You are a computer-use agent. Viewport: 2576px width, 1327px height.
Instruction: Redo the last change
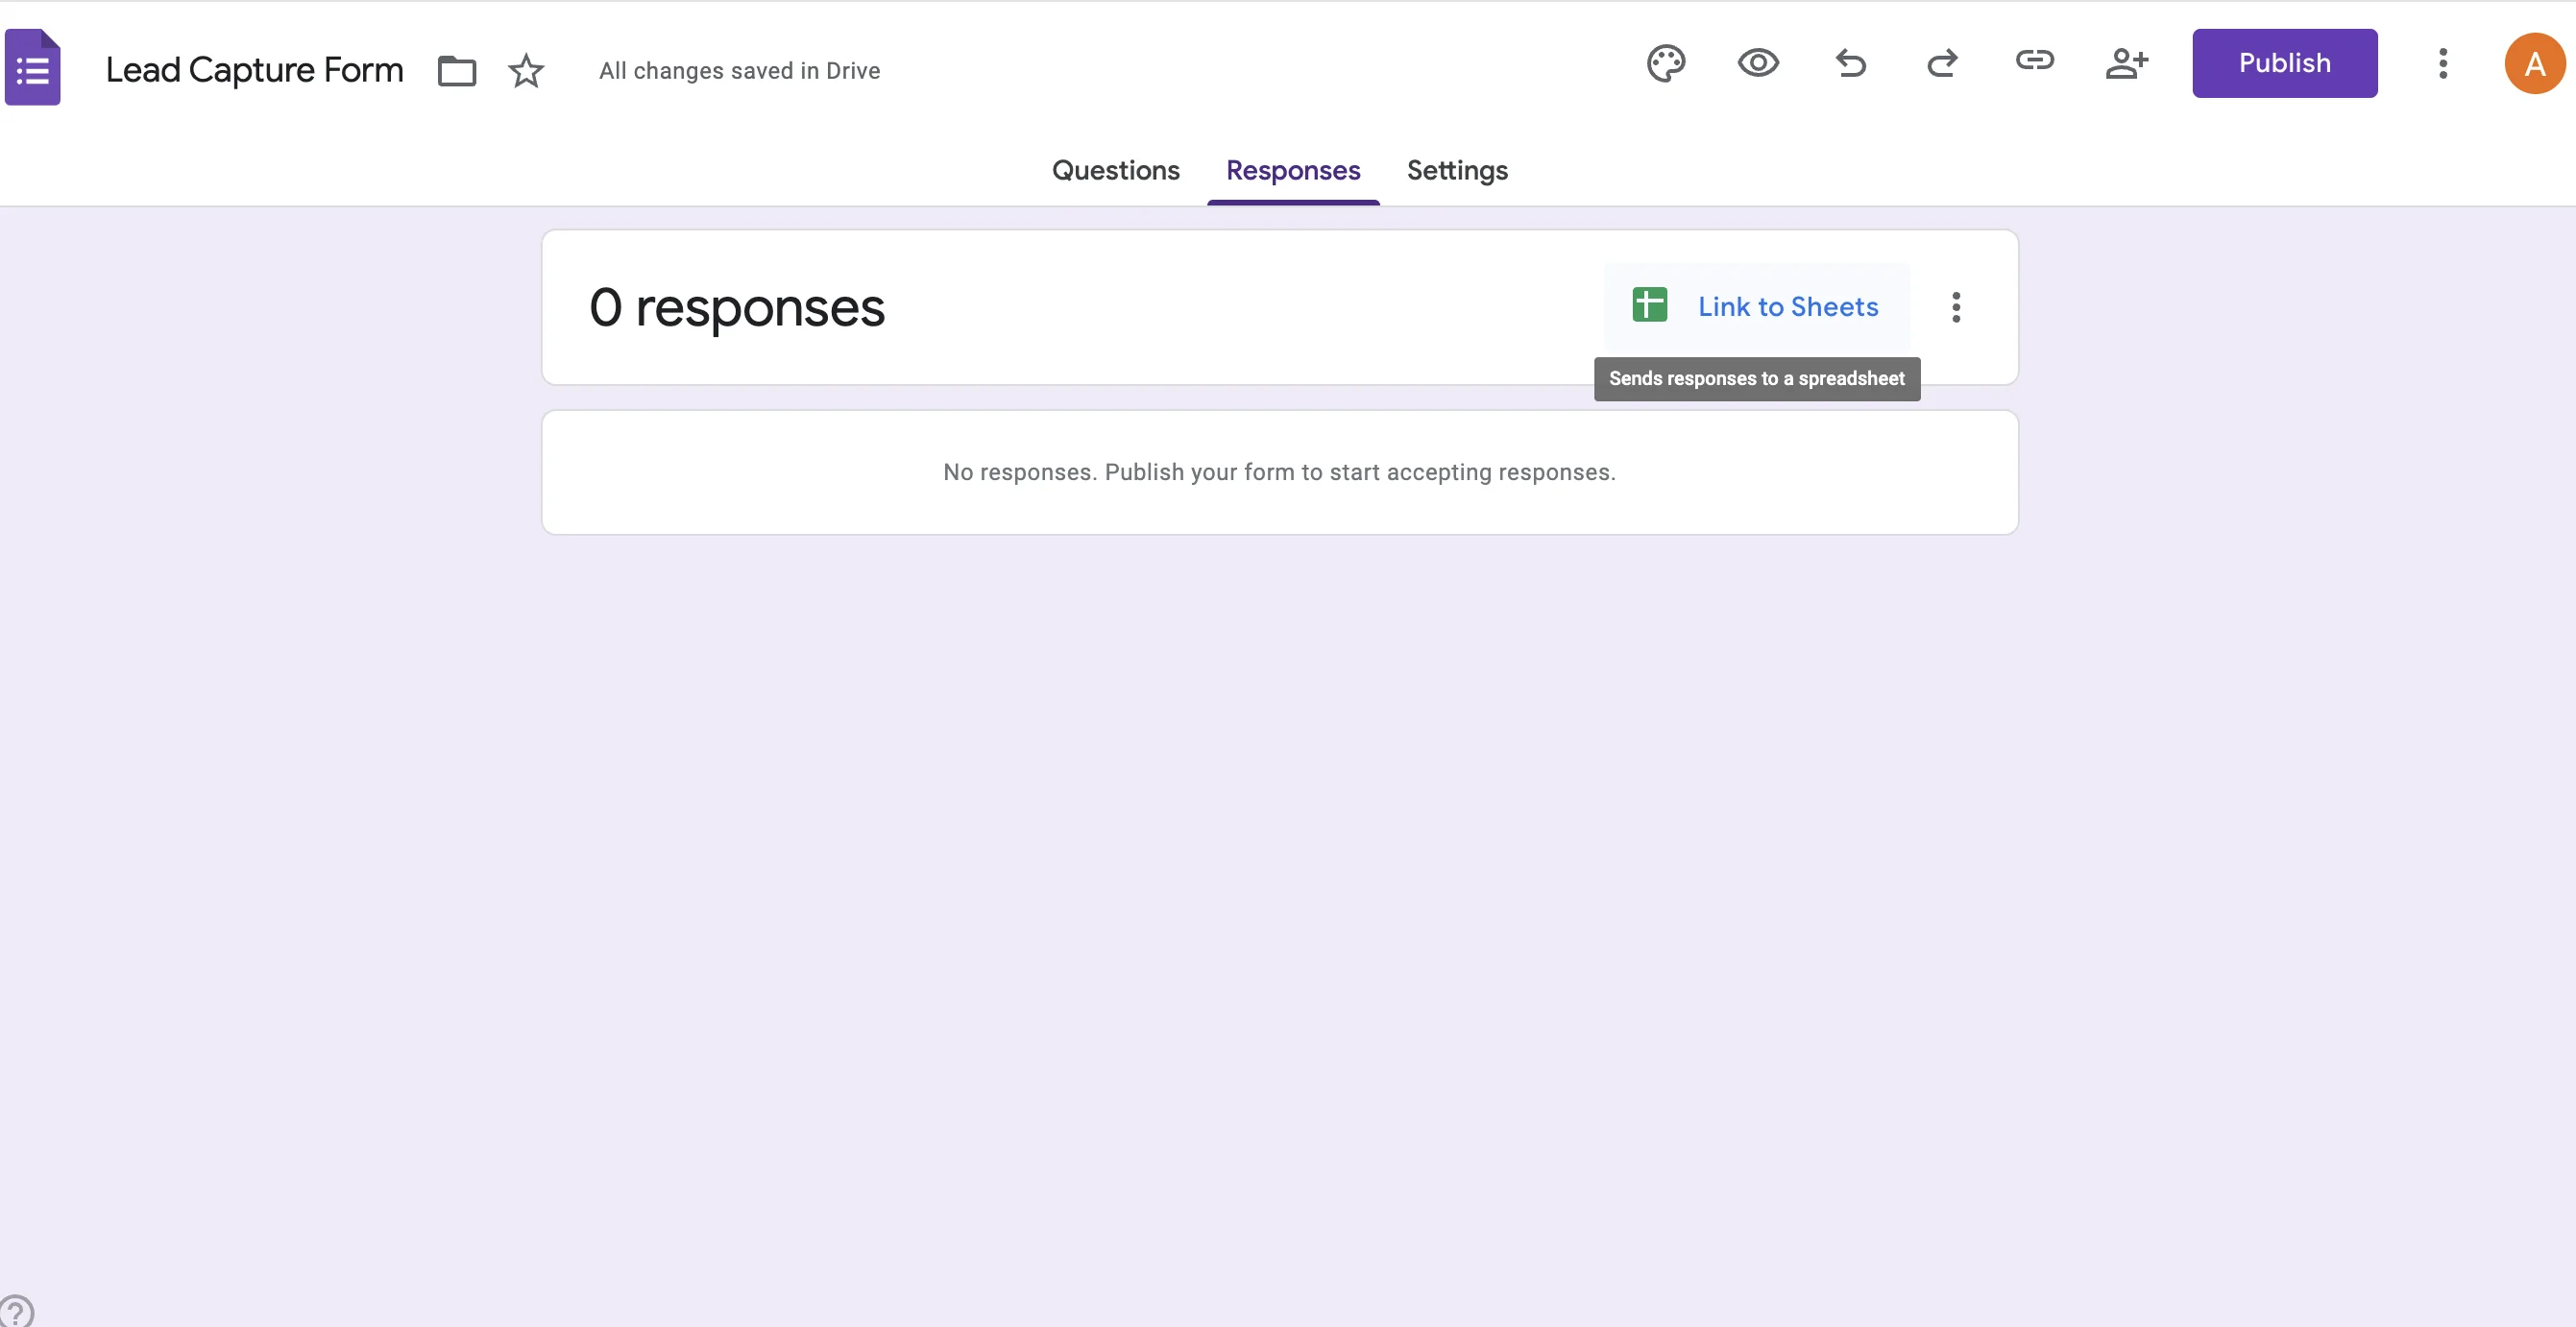pos(1943,63)
